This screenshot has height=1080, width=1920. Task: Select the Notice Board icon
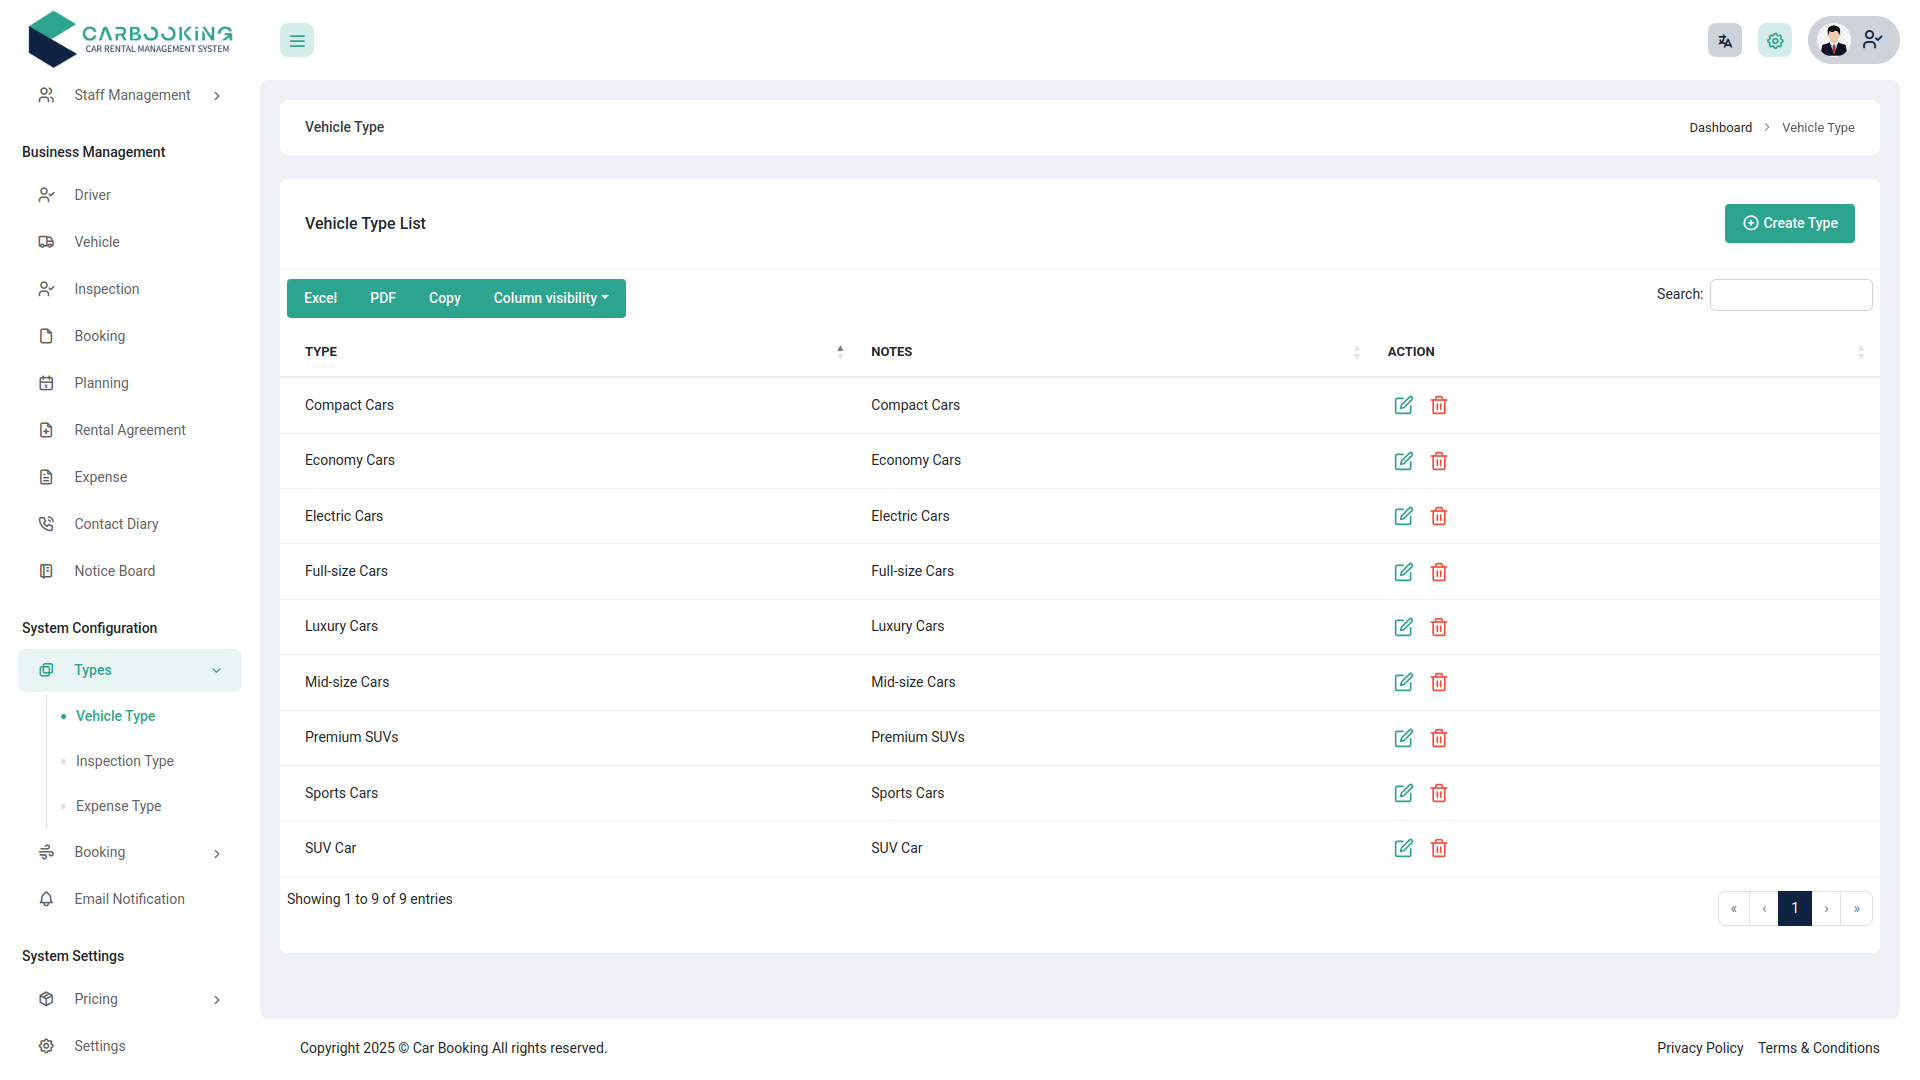pyautogui.click(x=46, y=570)
